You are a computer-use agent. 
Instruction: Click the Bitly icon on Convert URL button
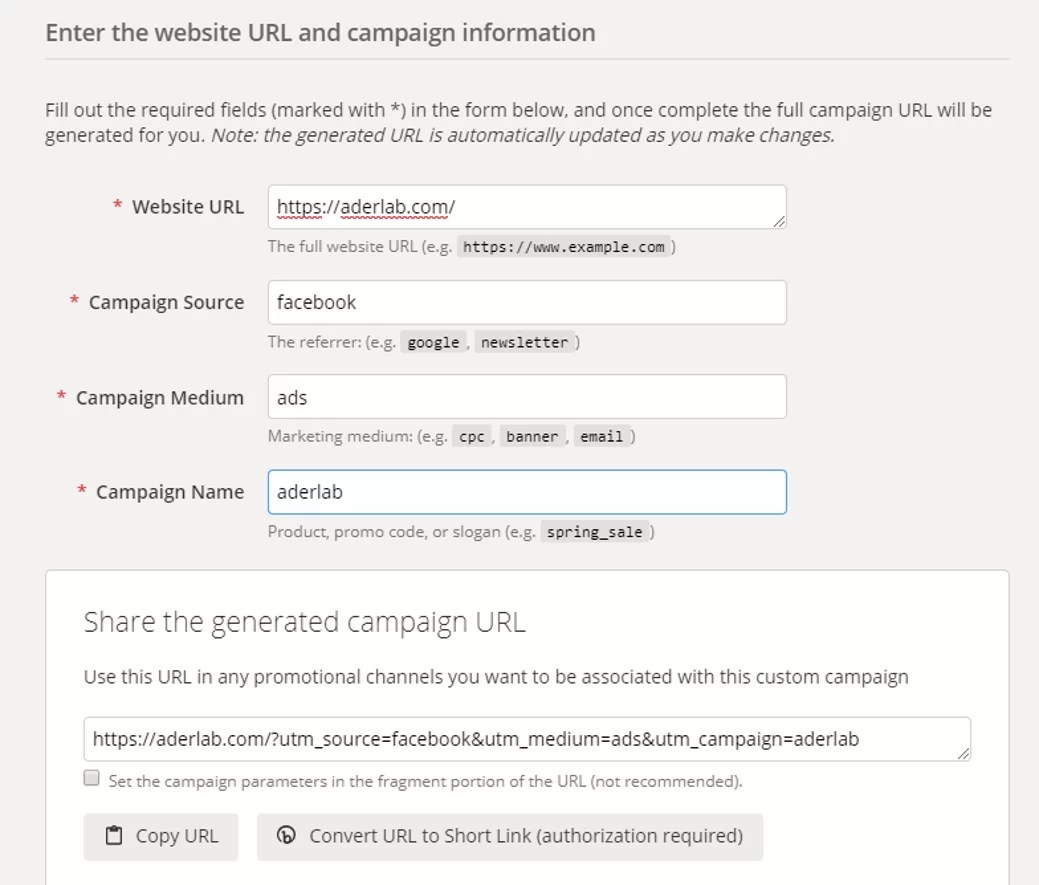[286, 836]
